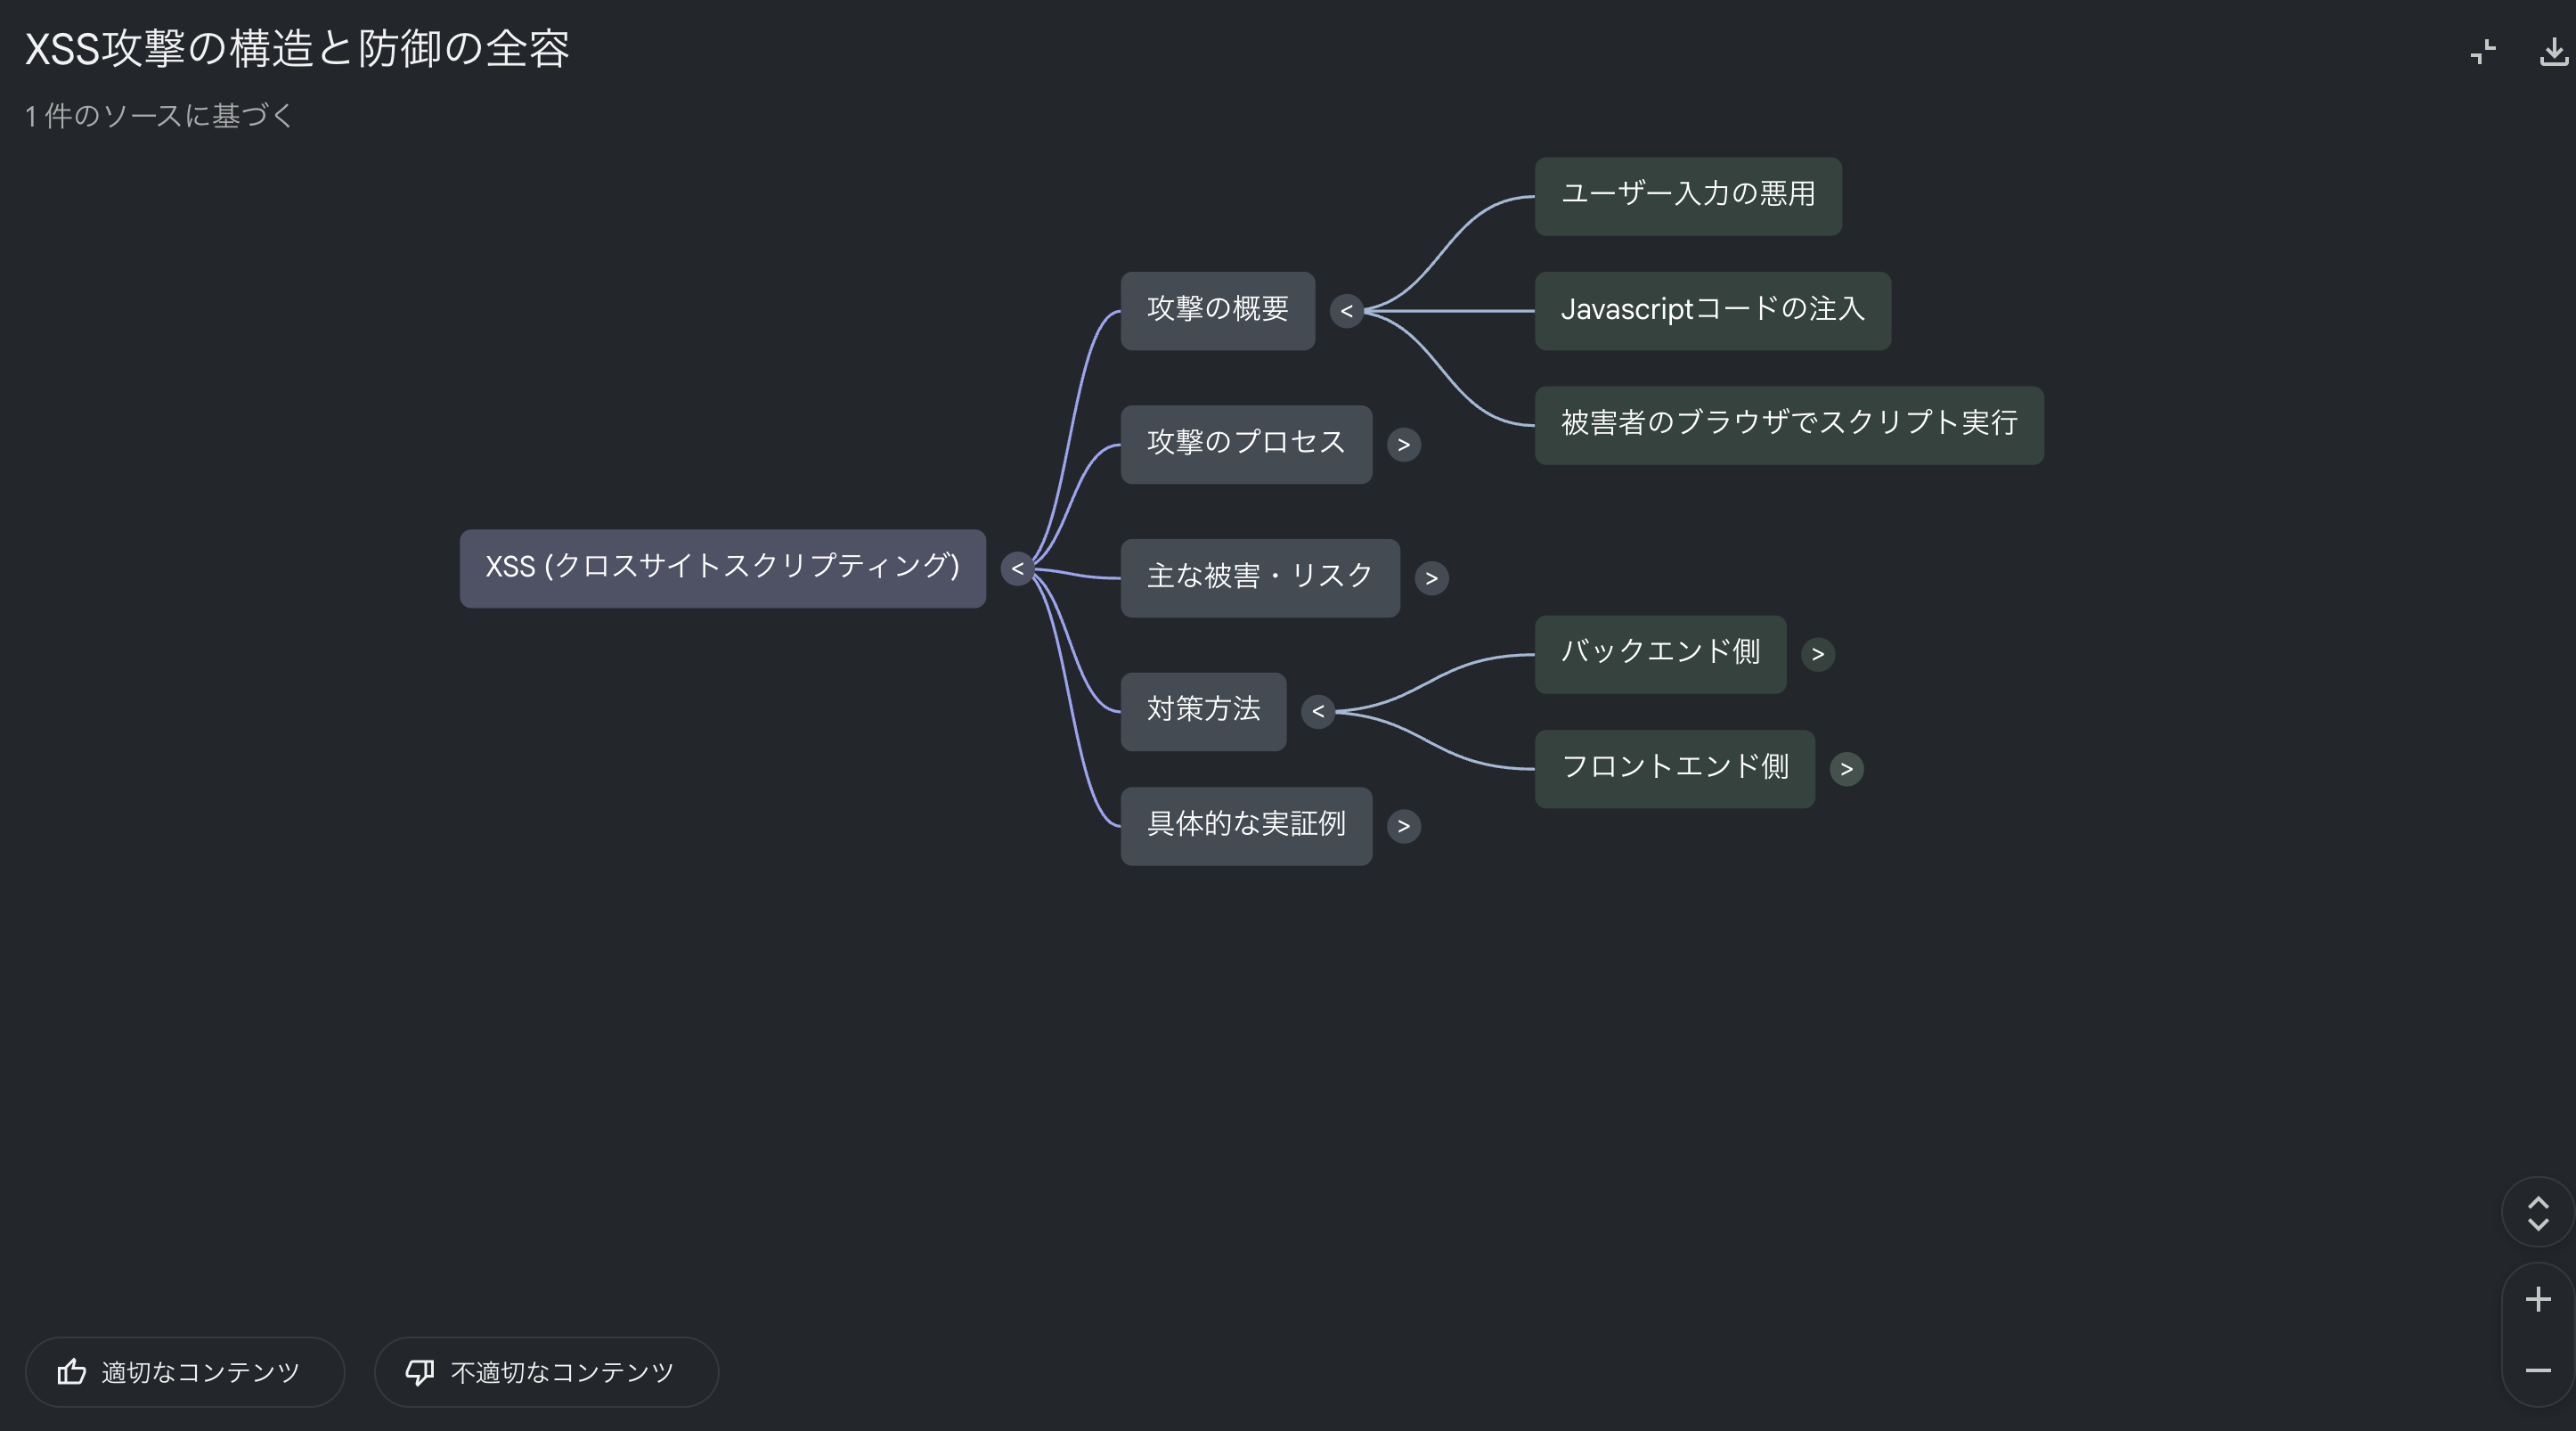Select 被害者のブラウザでスクリプト実行 node
The height and width of the screenshot is (1431, 2576).
[1788, 425]
